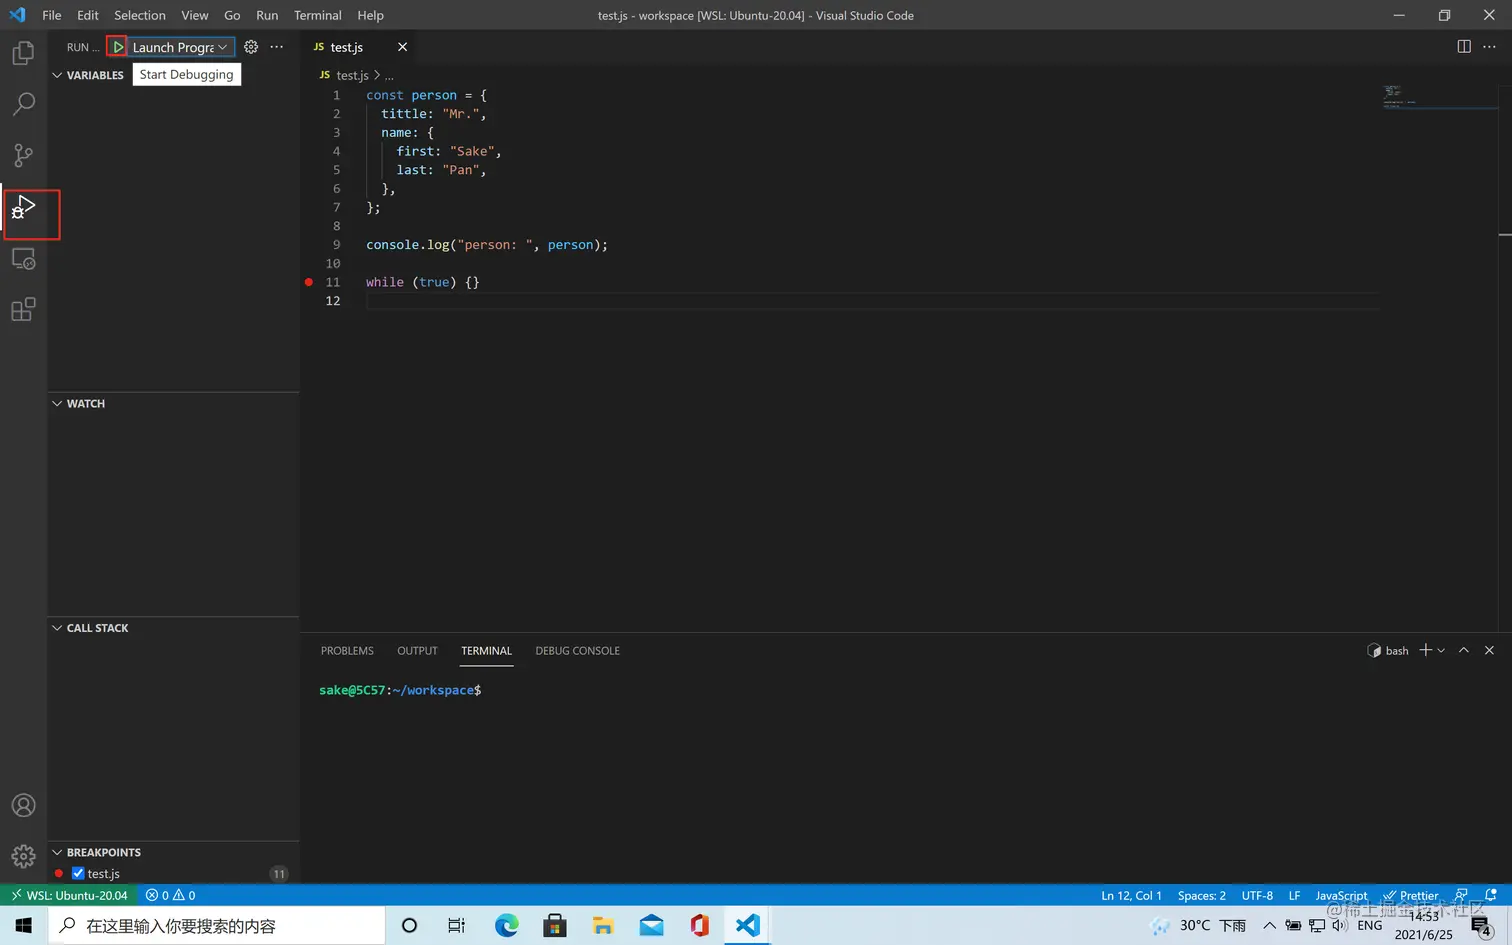Image resolution: width=1512 pixels, height=945 pixels.
Task: Open the Help menu
Action: pyautogui.click(x=371, y=15)
